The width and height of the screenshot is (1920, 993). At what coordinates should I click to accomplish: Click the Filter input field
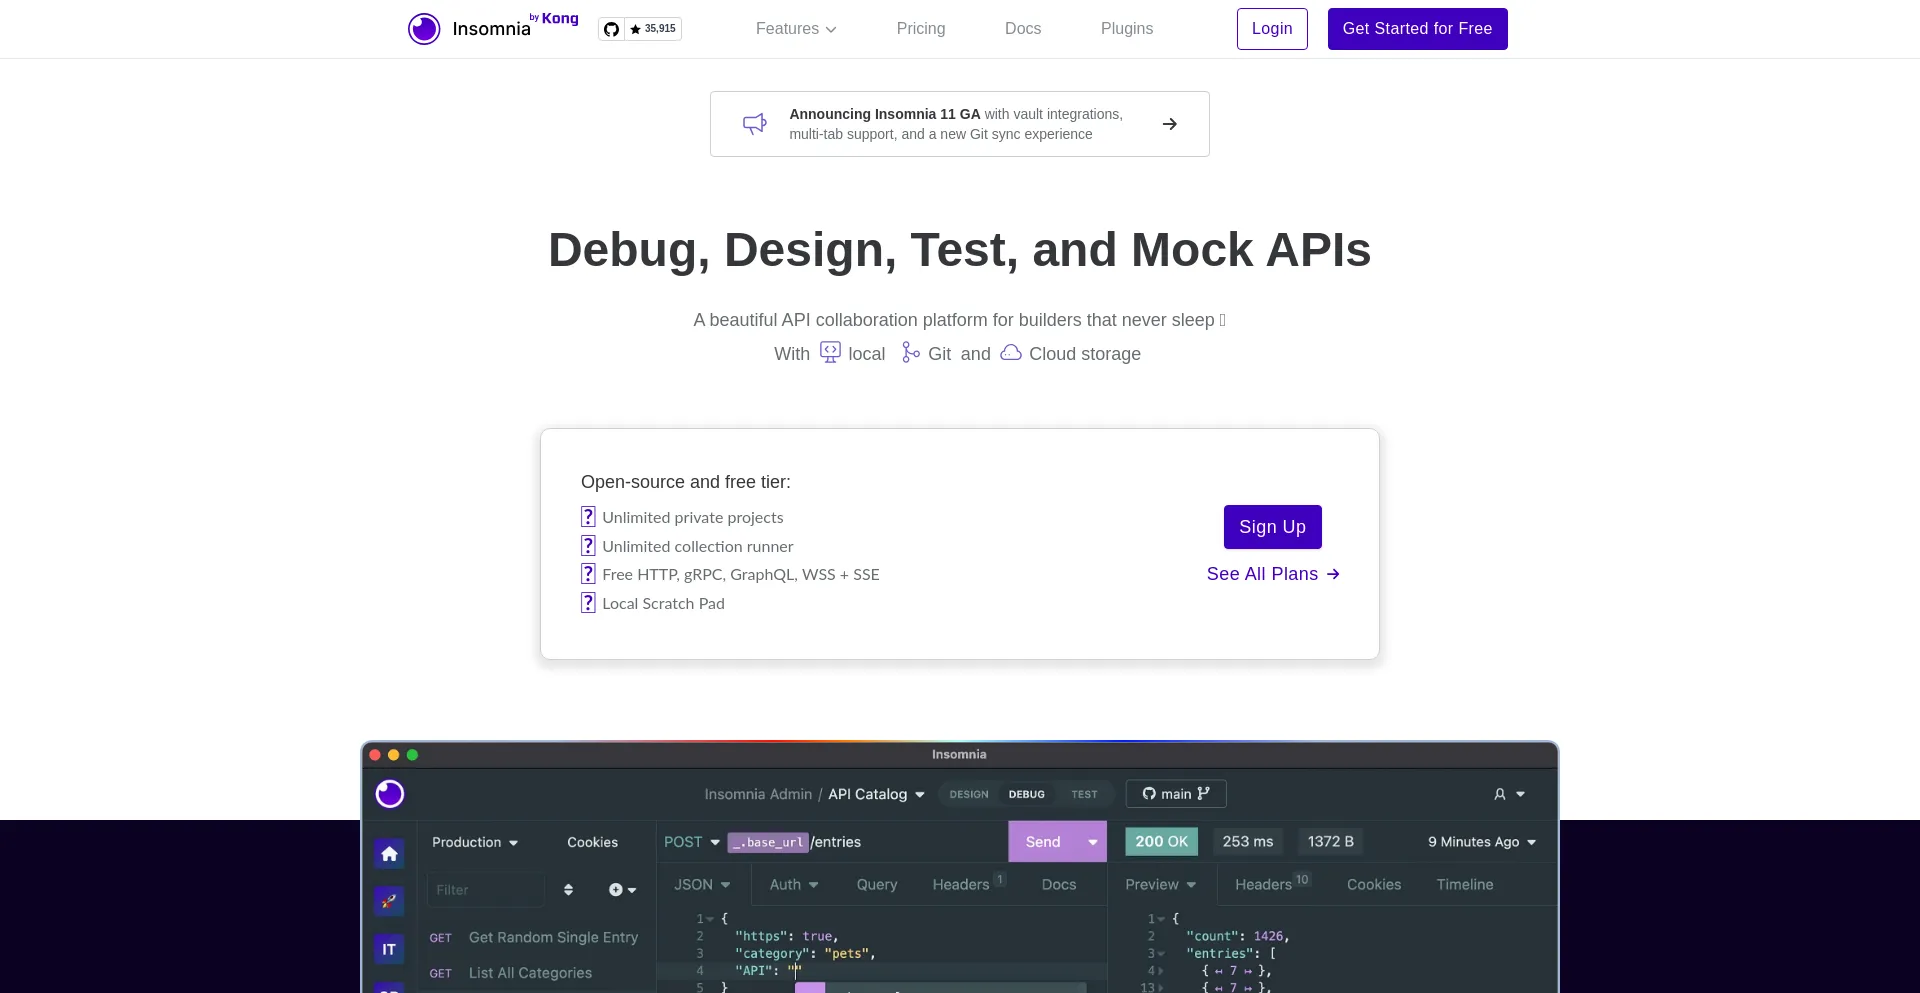click(485, 890)
